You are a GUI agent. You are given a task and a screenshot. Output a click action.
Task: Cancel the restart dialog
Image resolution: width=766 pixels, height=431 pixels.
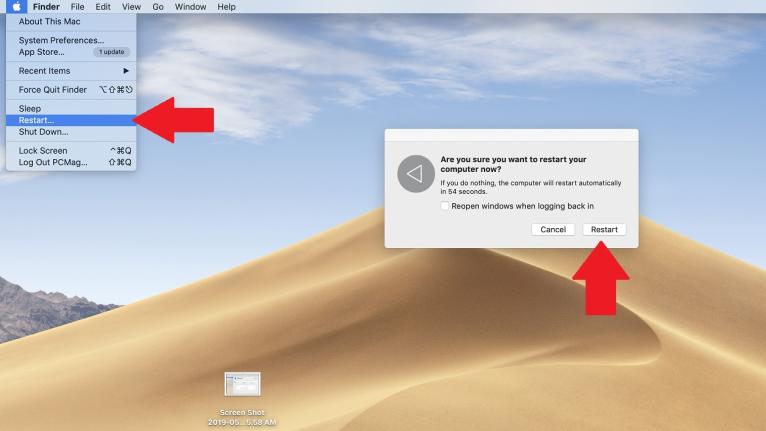pos(553,229)
